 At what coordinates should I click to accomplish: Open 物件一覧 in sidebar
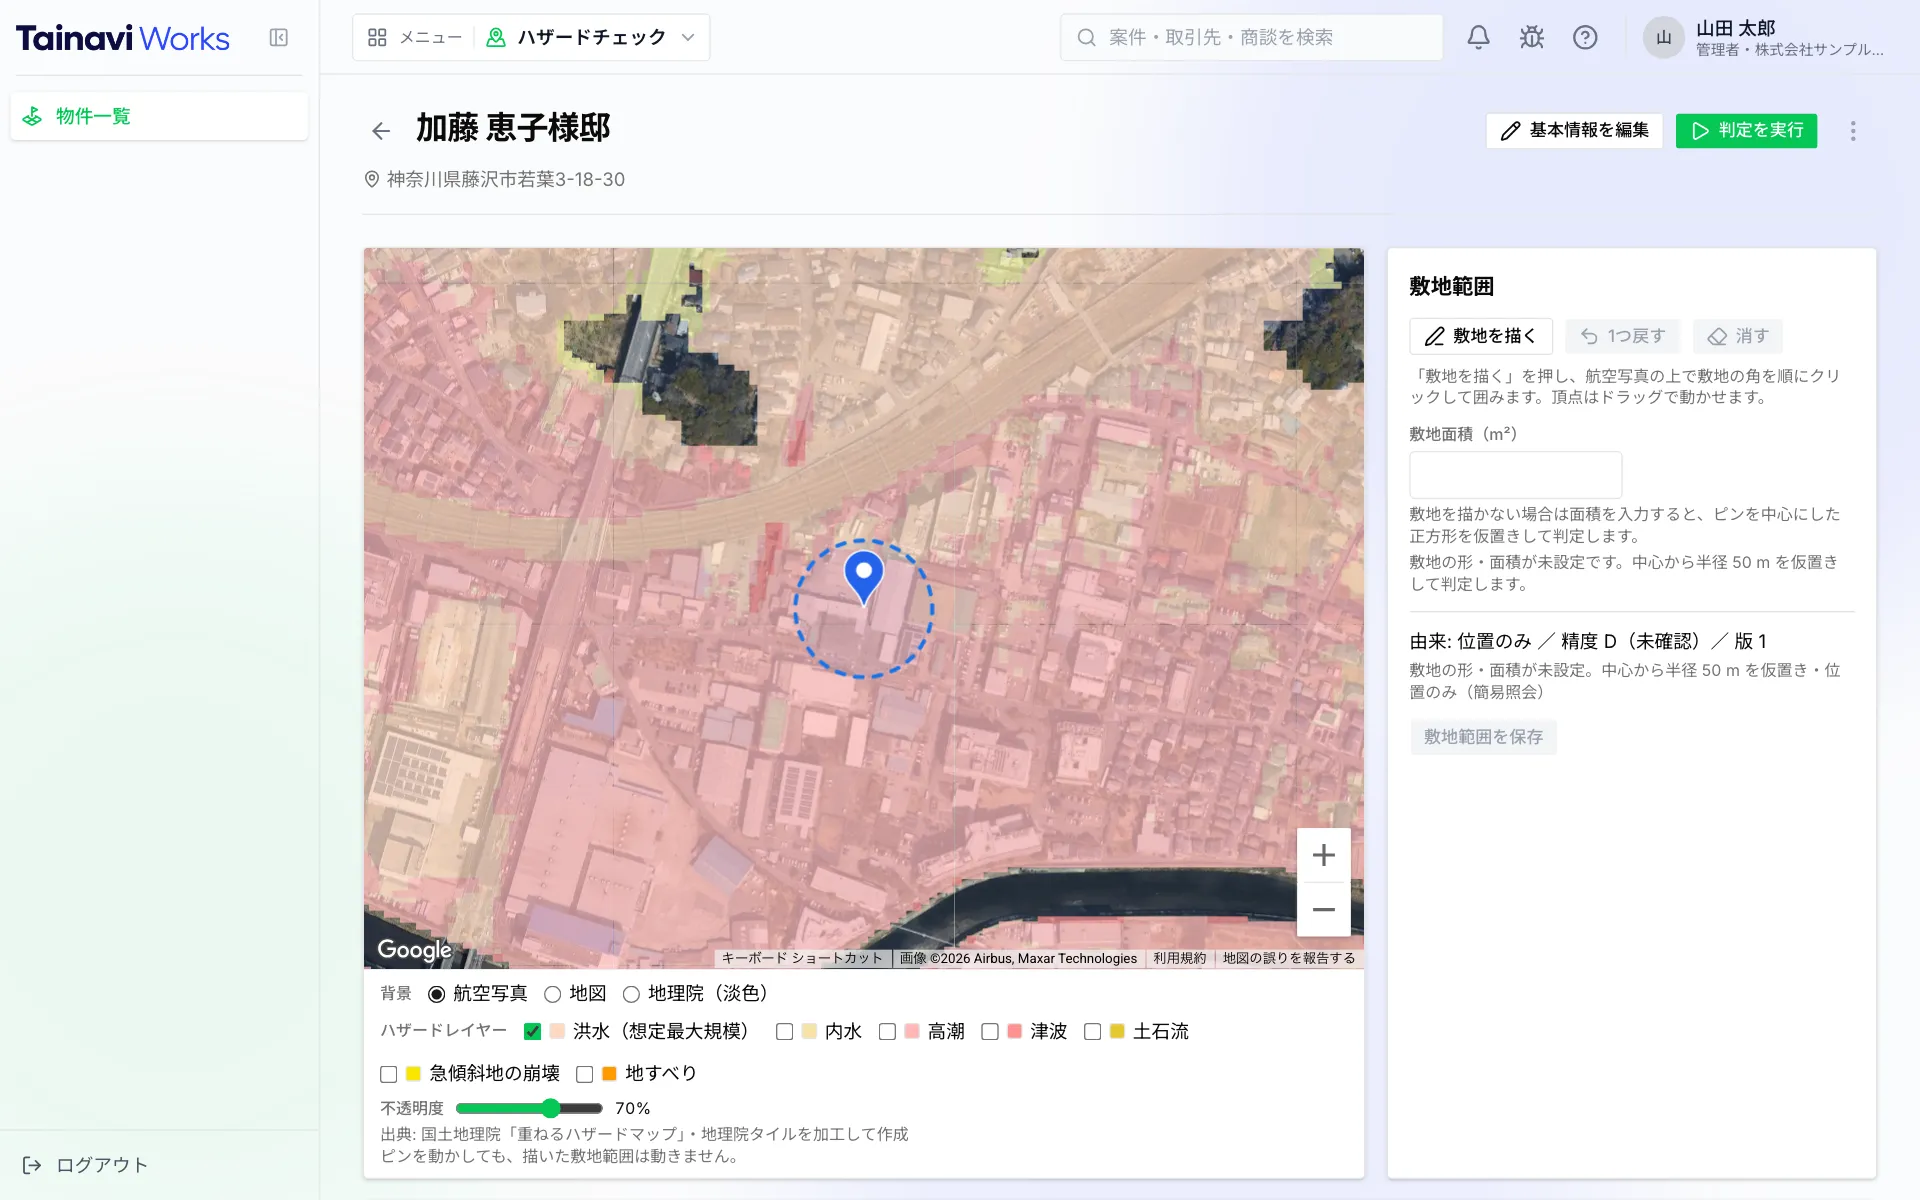click(159, 116)
